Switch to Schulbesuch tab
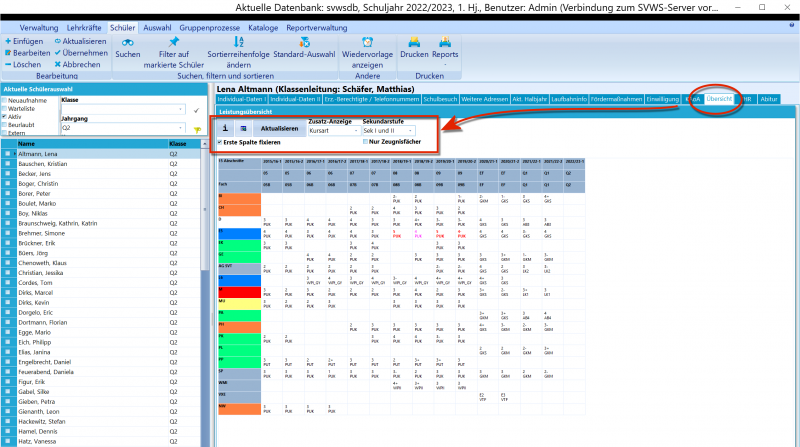This screenshot has width=800, height=447. pyautogui.click(x=440, y=99)
